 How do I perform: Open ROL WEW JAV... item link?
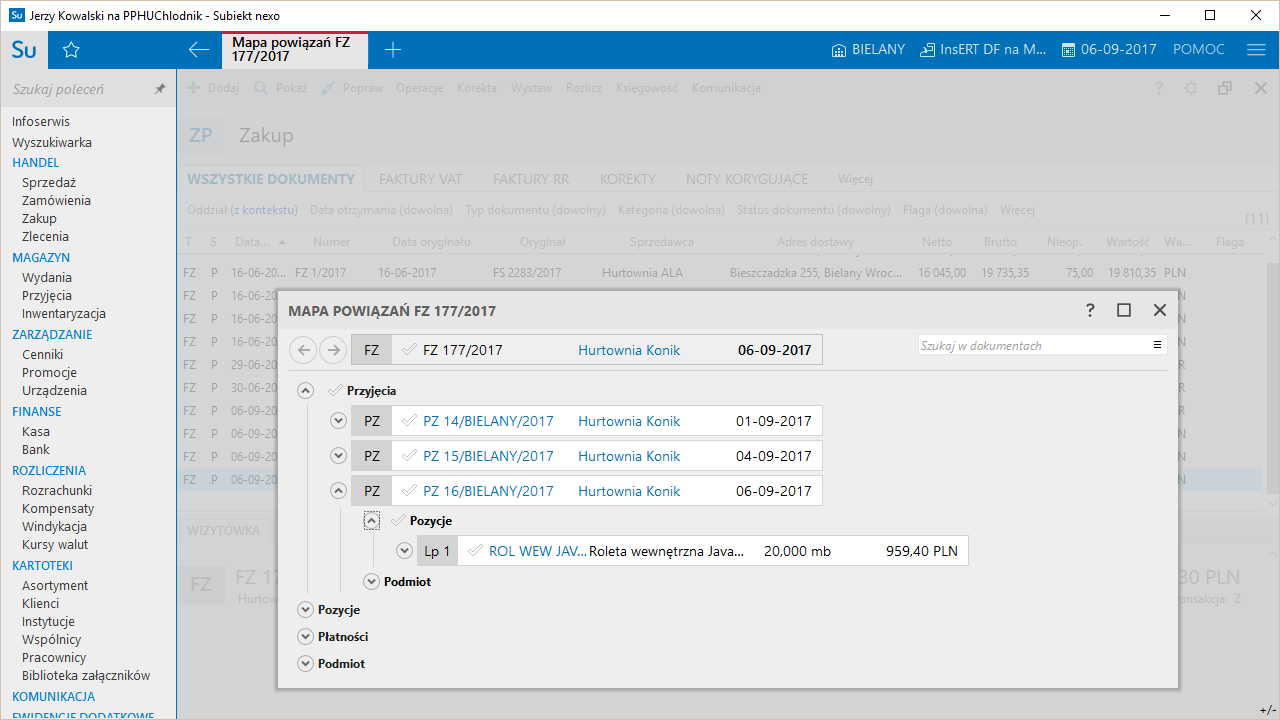pyautogui.click(x=538, y=551)
